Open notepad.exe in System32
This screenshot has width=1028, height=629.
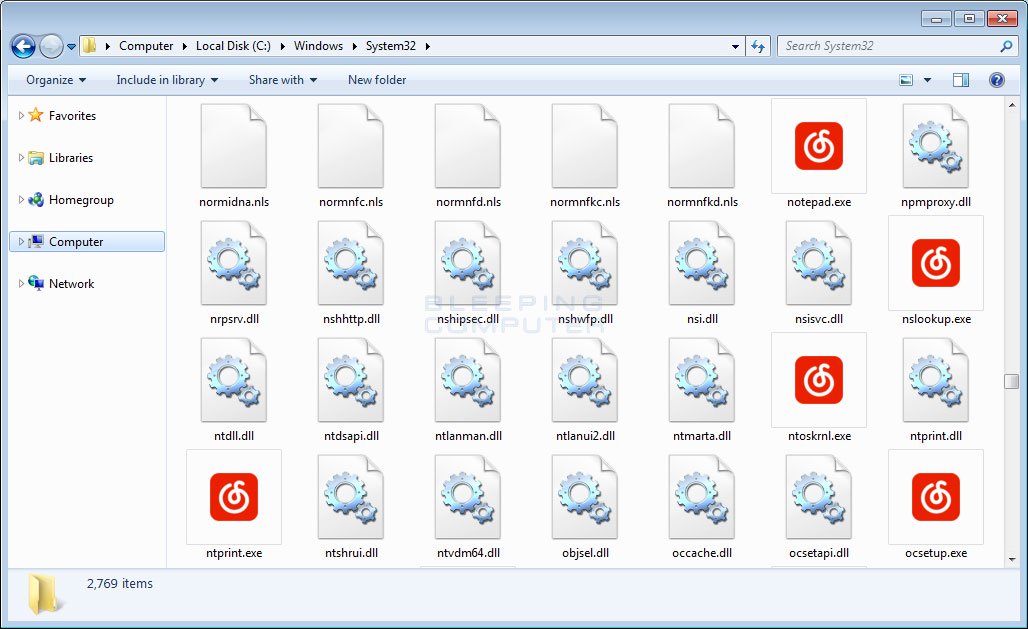(818, 147)
